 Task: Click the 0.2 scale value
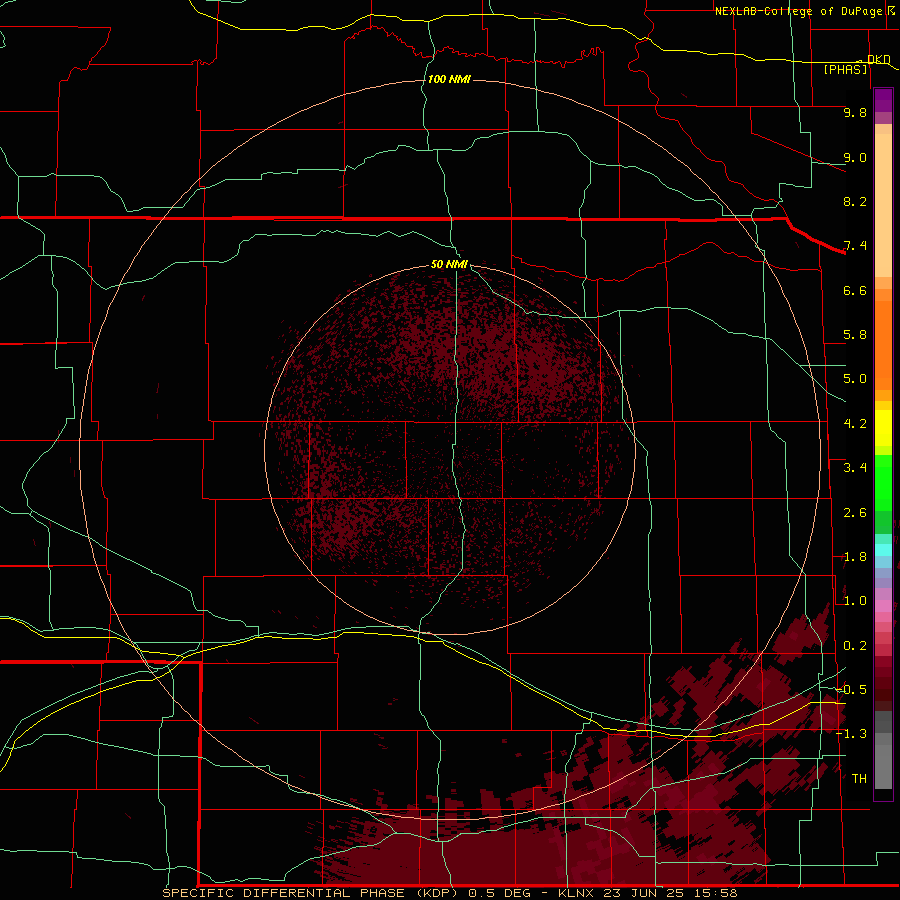pyautogui.click(x=855, y=646)
